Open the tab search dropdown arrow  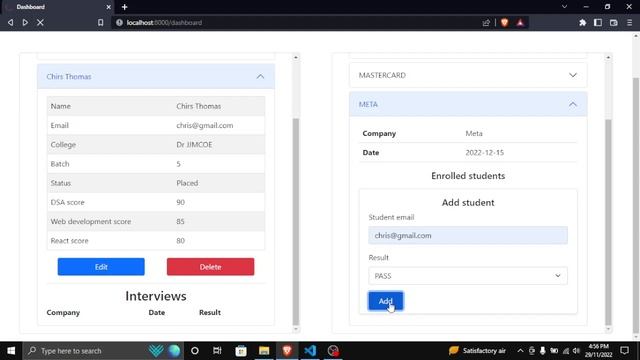[x=564, y=7]
